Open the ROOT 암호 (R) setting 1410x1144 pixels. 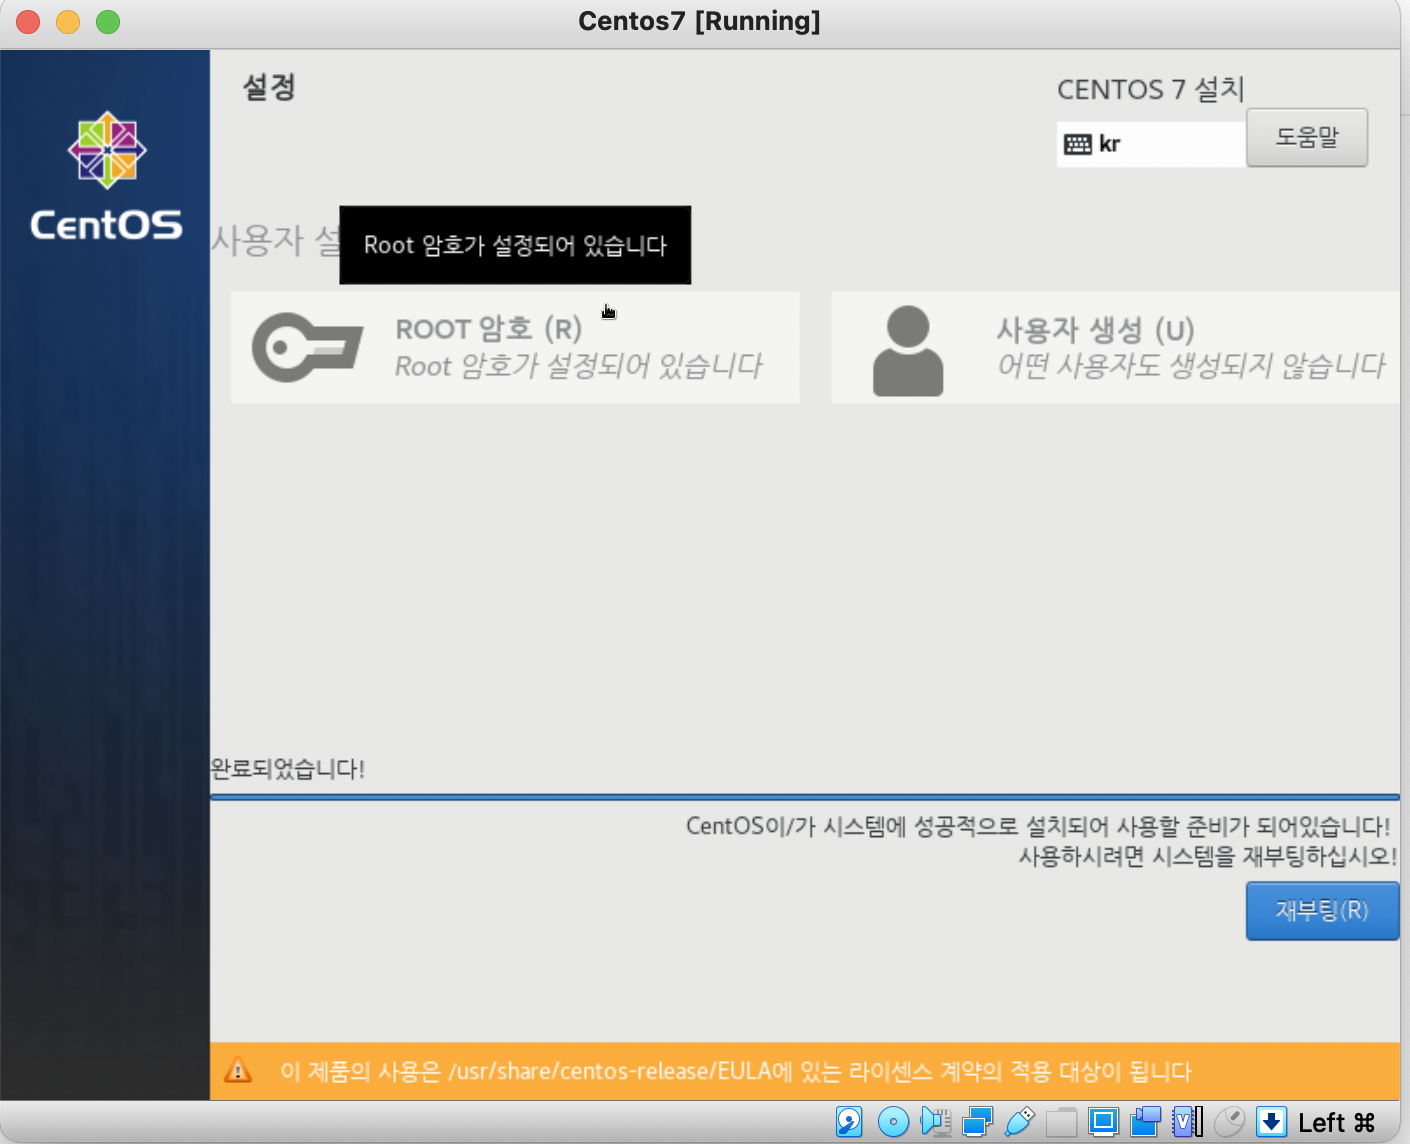click(x=515, y=347)
